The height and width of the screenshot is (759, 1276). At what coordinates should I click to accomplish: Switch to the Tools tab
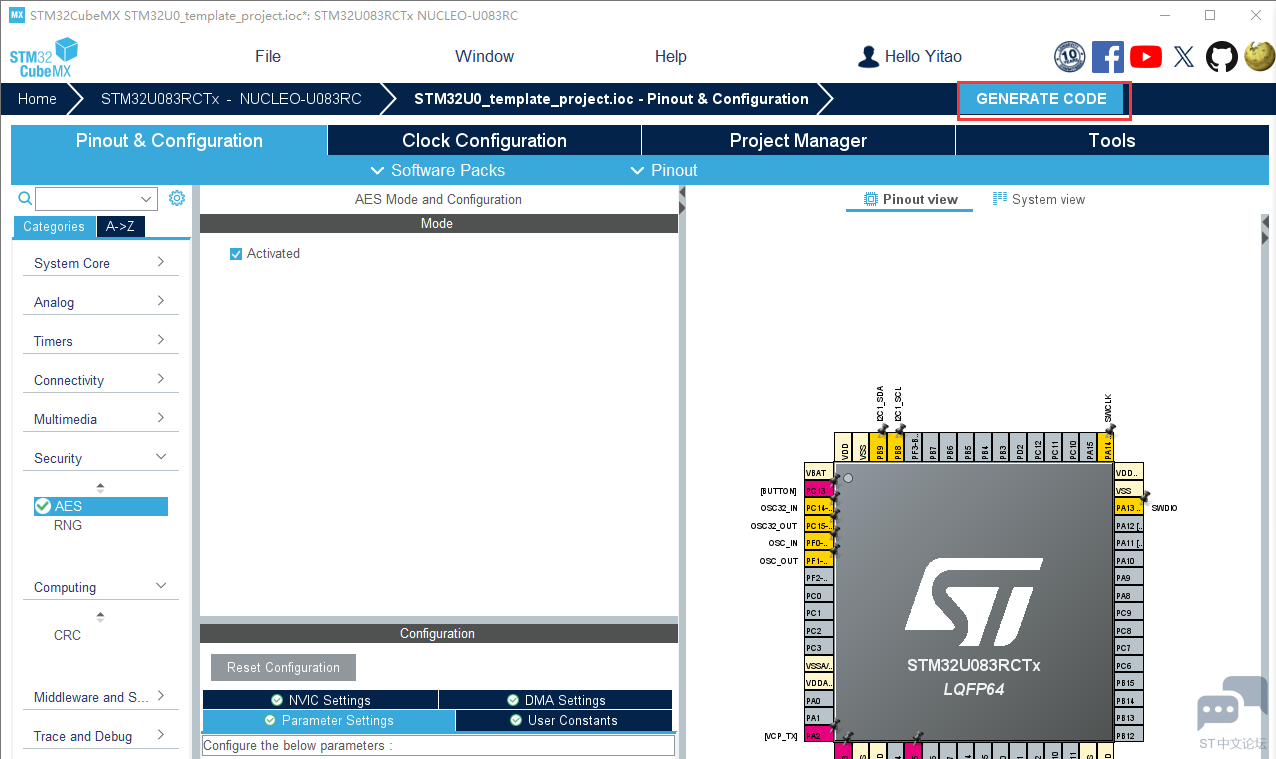[1112, 140]
